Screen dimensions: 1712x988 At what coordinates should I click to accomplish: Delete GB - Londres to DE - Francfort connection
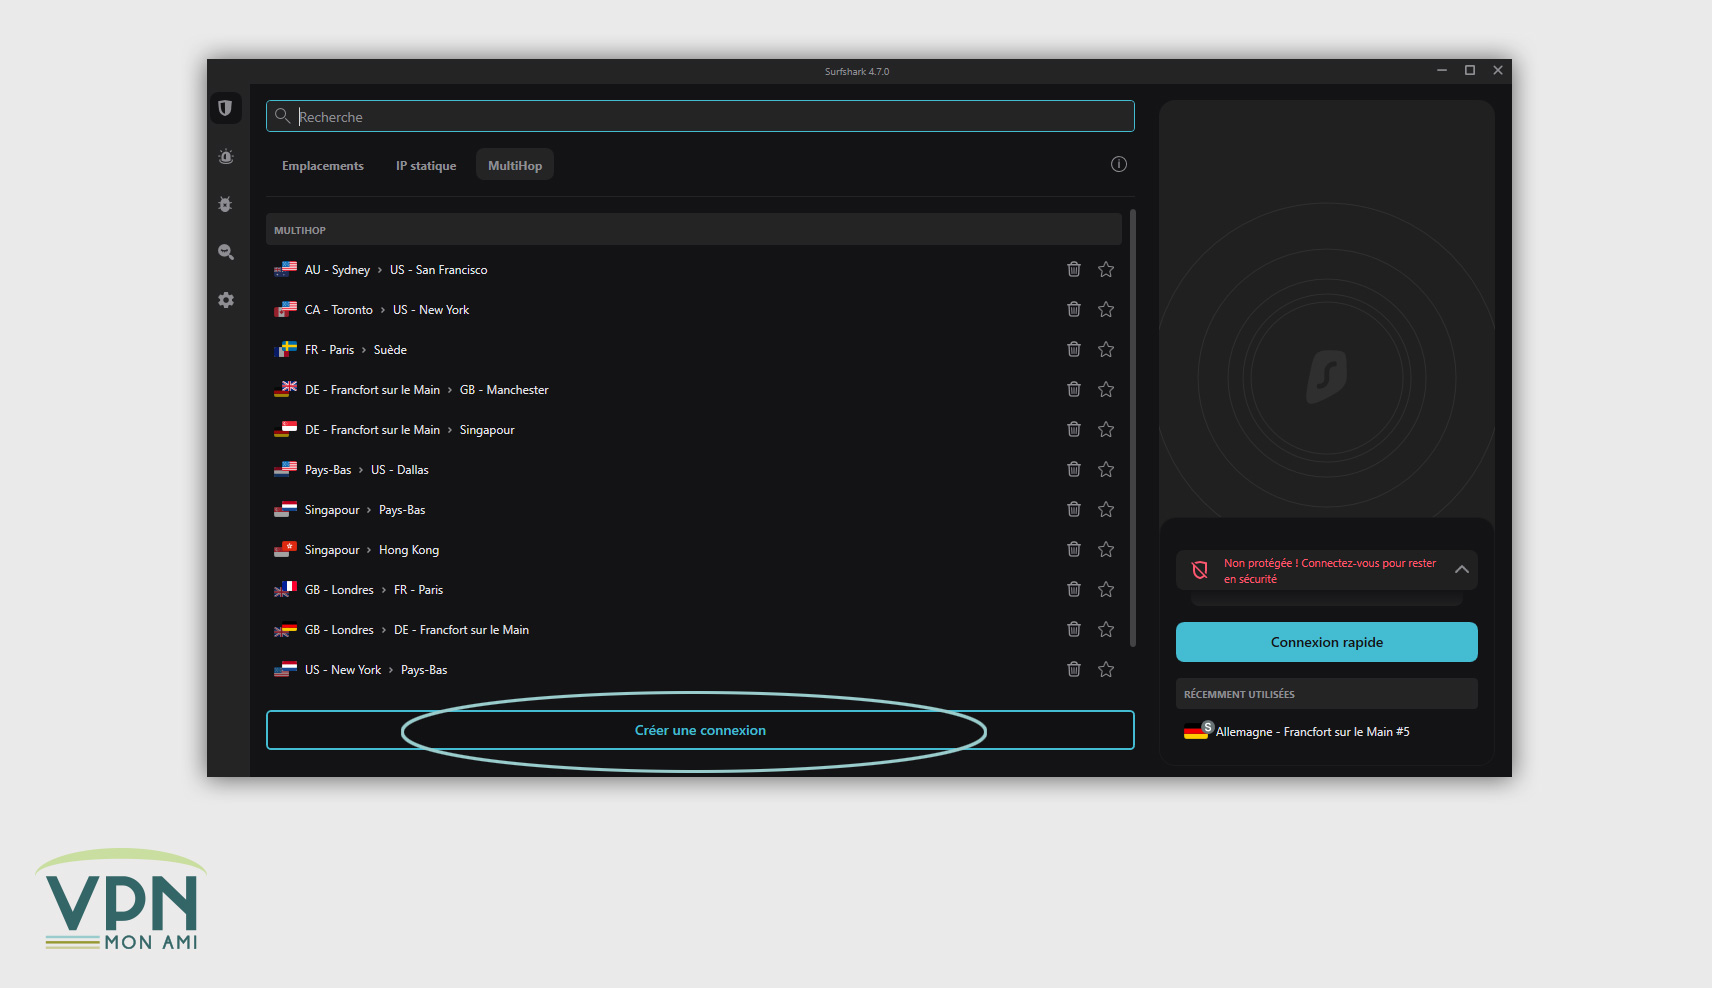1074,629
